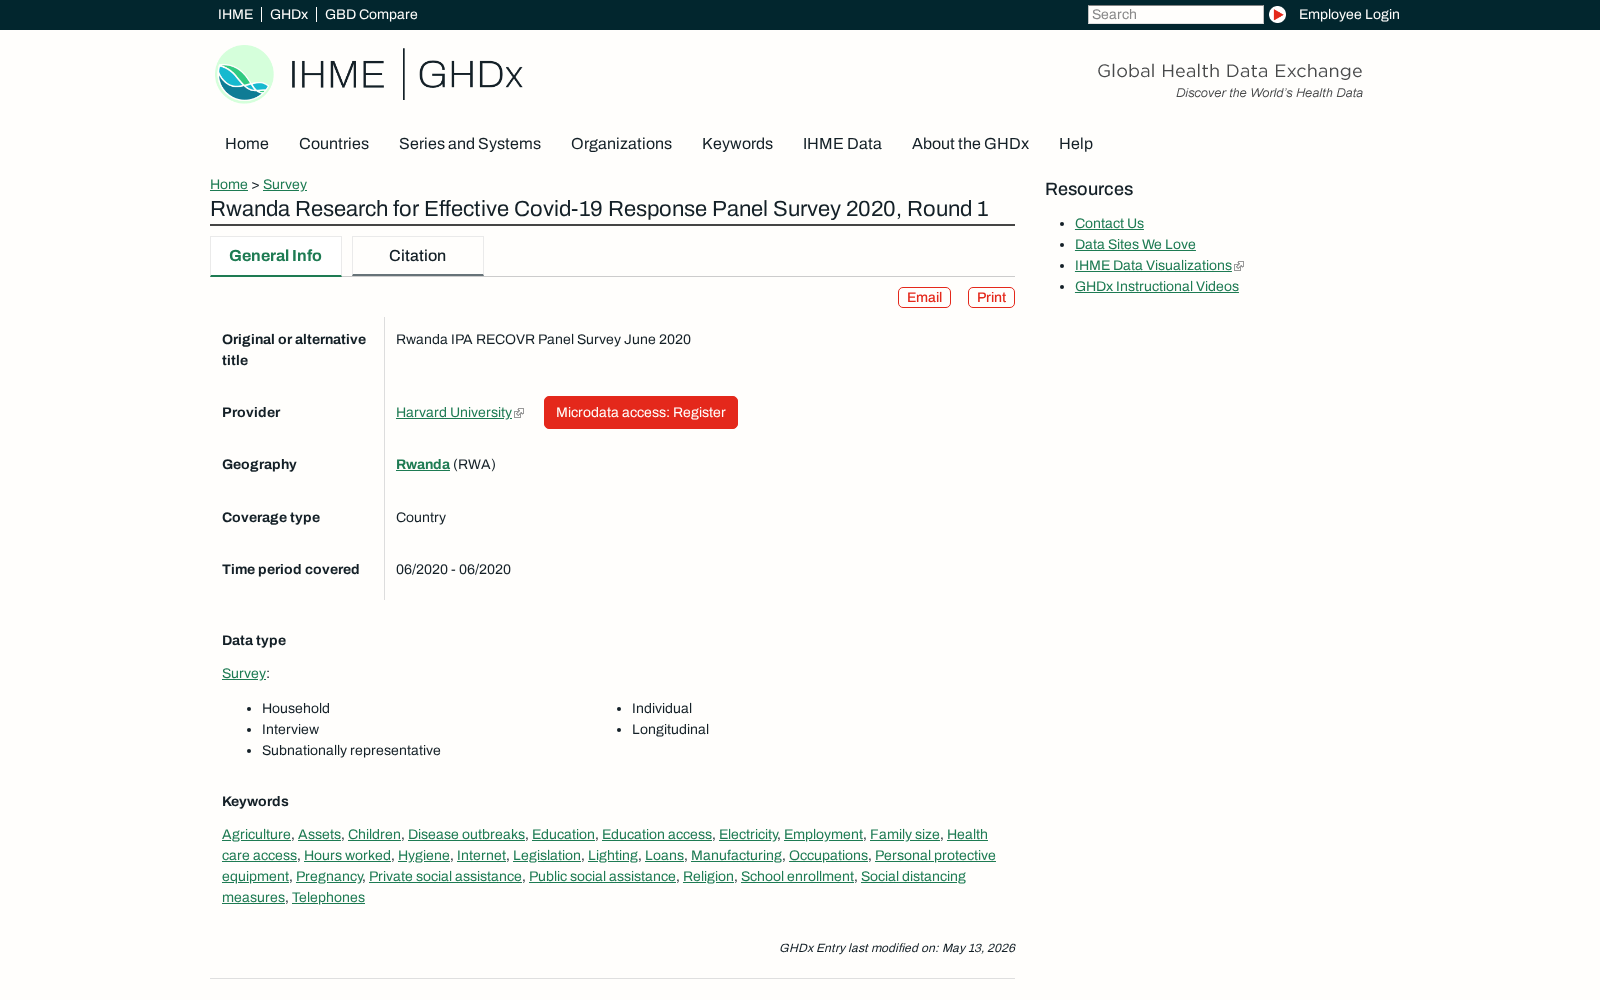This screenshot has width=1600, height=1000.
Task: Click the Hygiene keyword
Action: 424,856
